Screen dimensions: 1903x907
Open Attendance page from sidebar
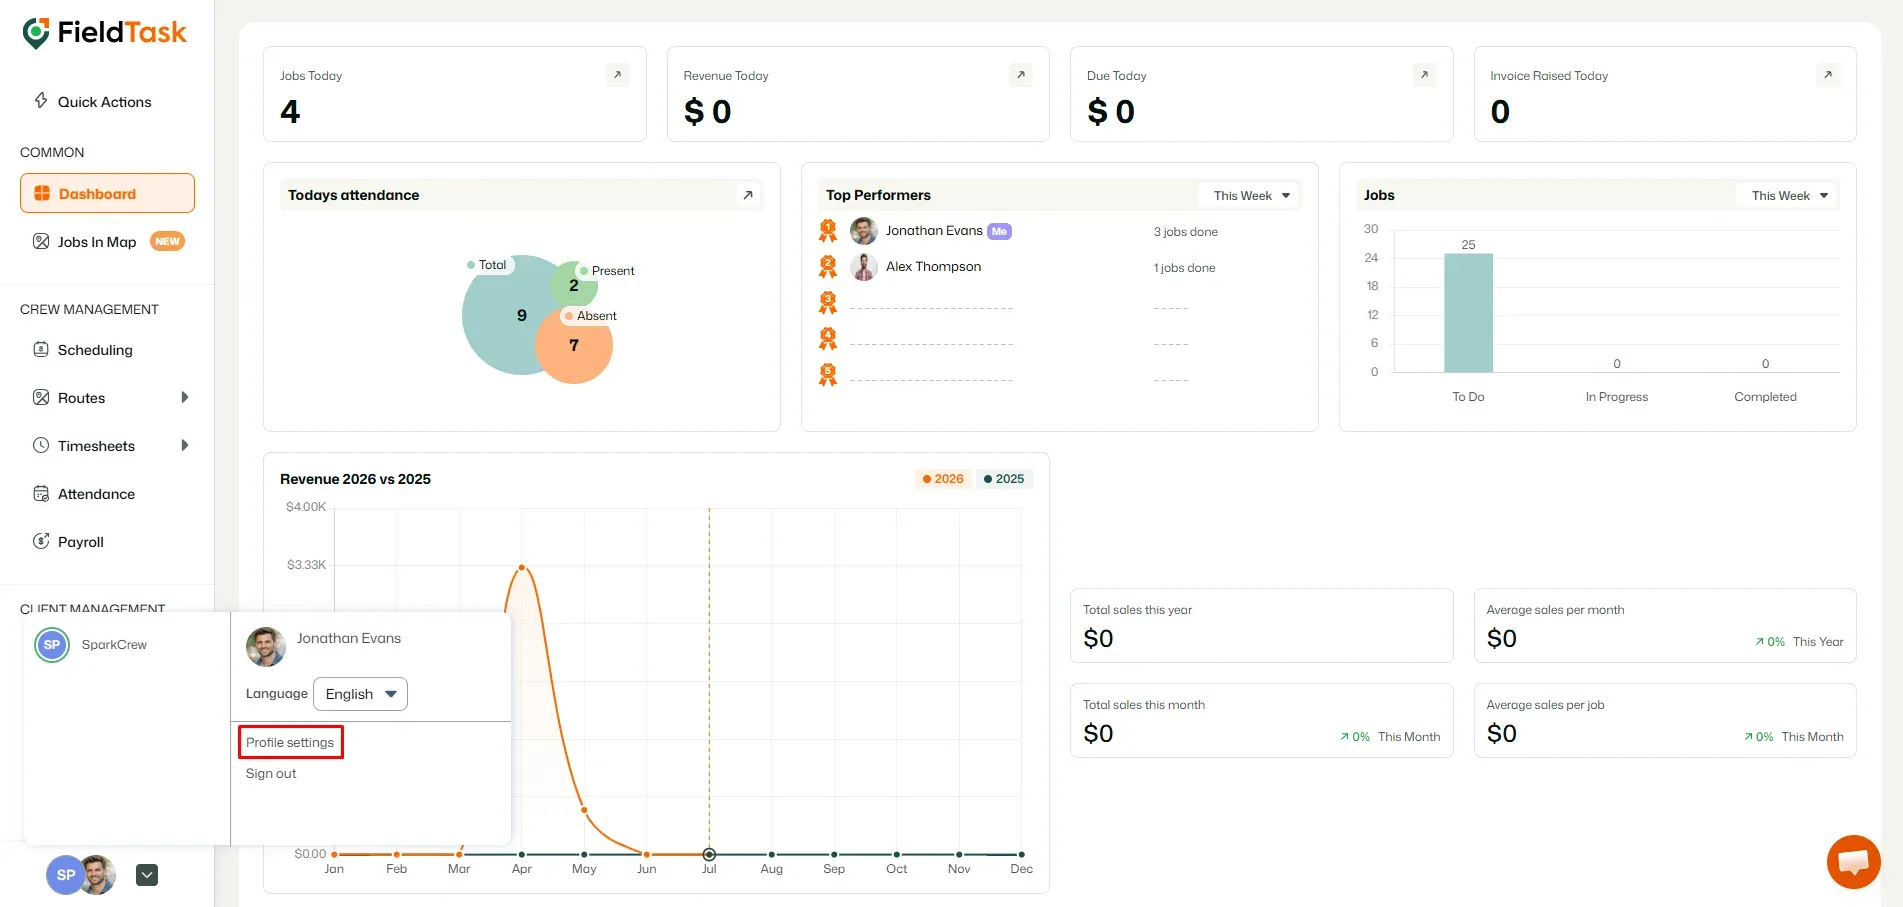[96, 494]
